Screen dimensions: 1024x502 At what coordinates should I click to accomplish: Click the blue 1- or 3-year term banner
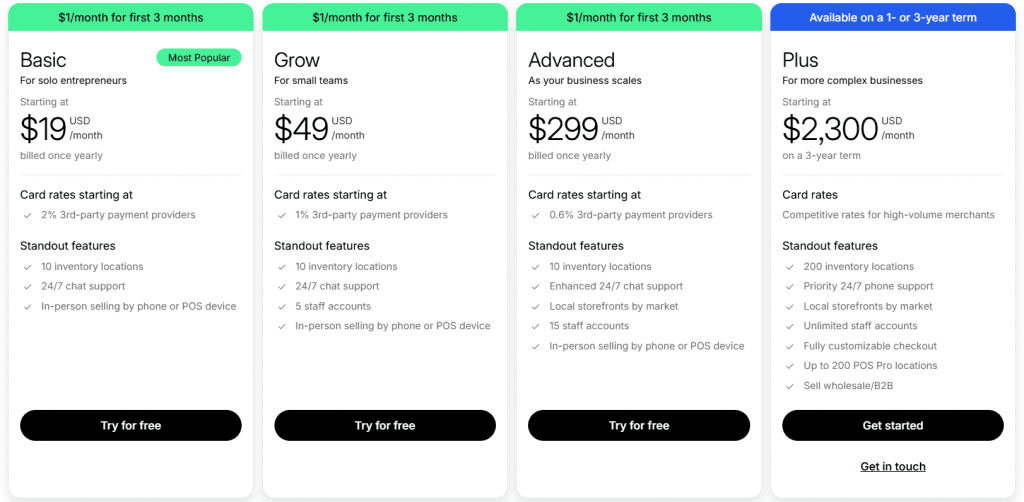coord(892,17)
